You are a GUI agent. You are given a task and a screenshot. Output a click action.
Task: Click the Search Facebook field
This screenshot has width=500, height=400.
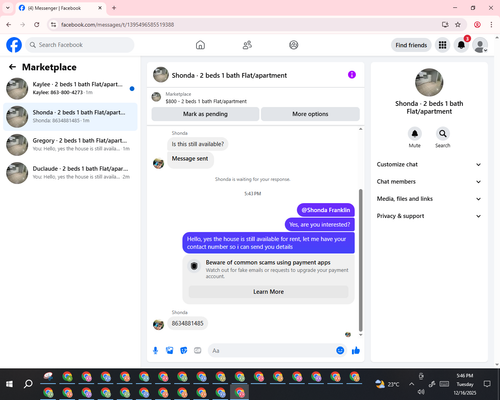(80, 45)
